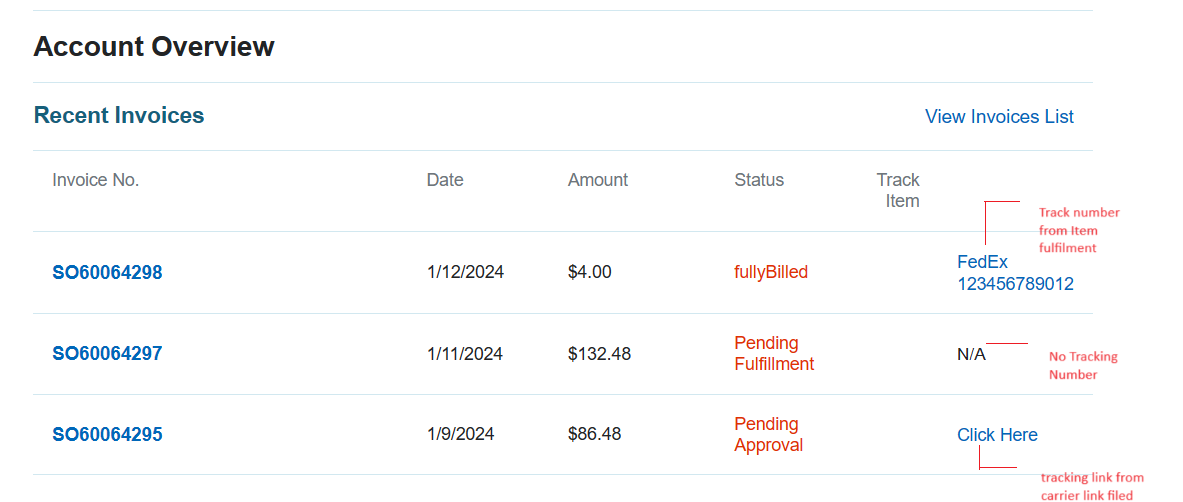Follow the Click Here tracking link
1183x502 pixels.
coord(997,435)
